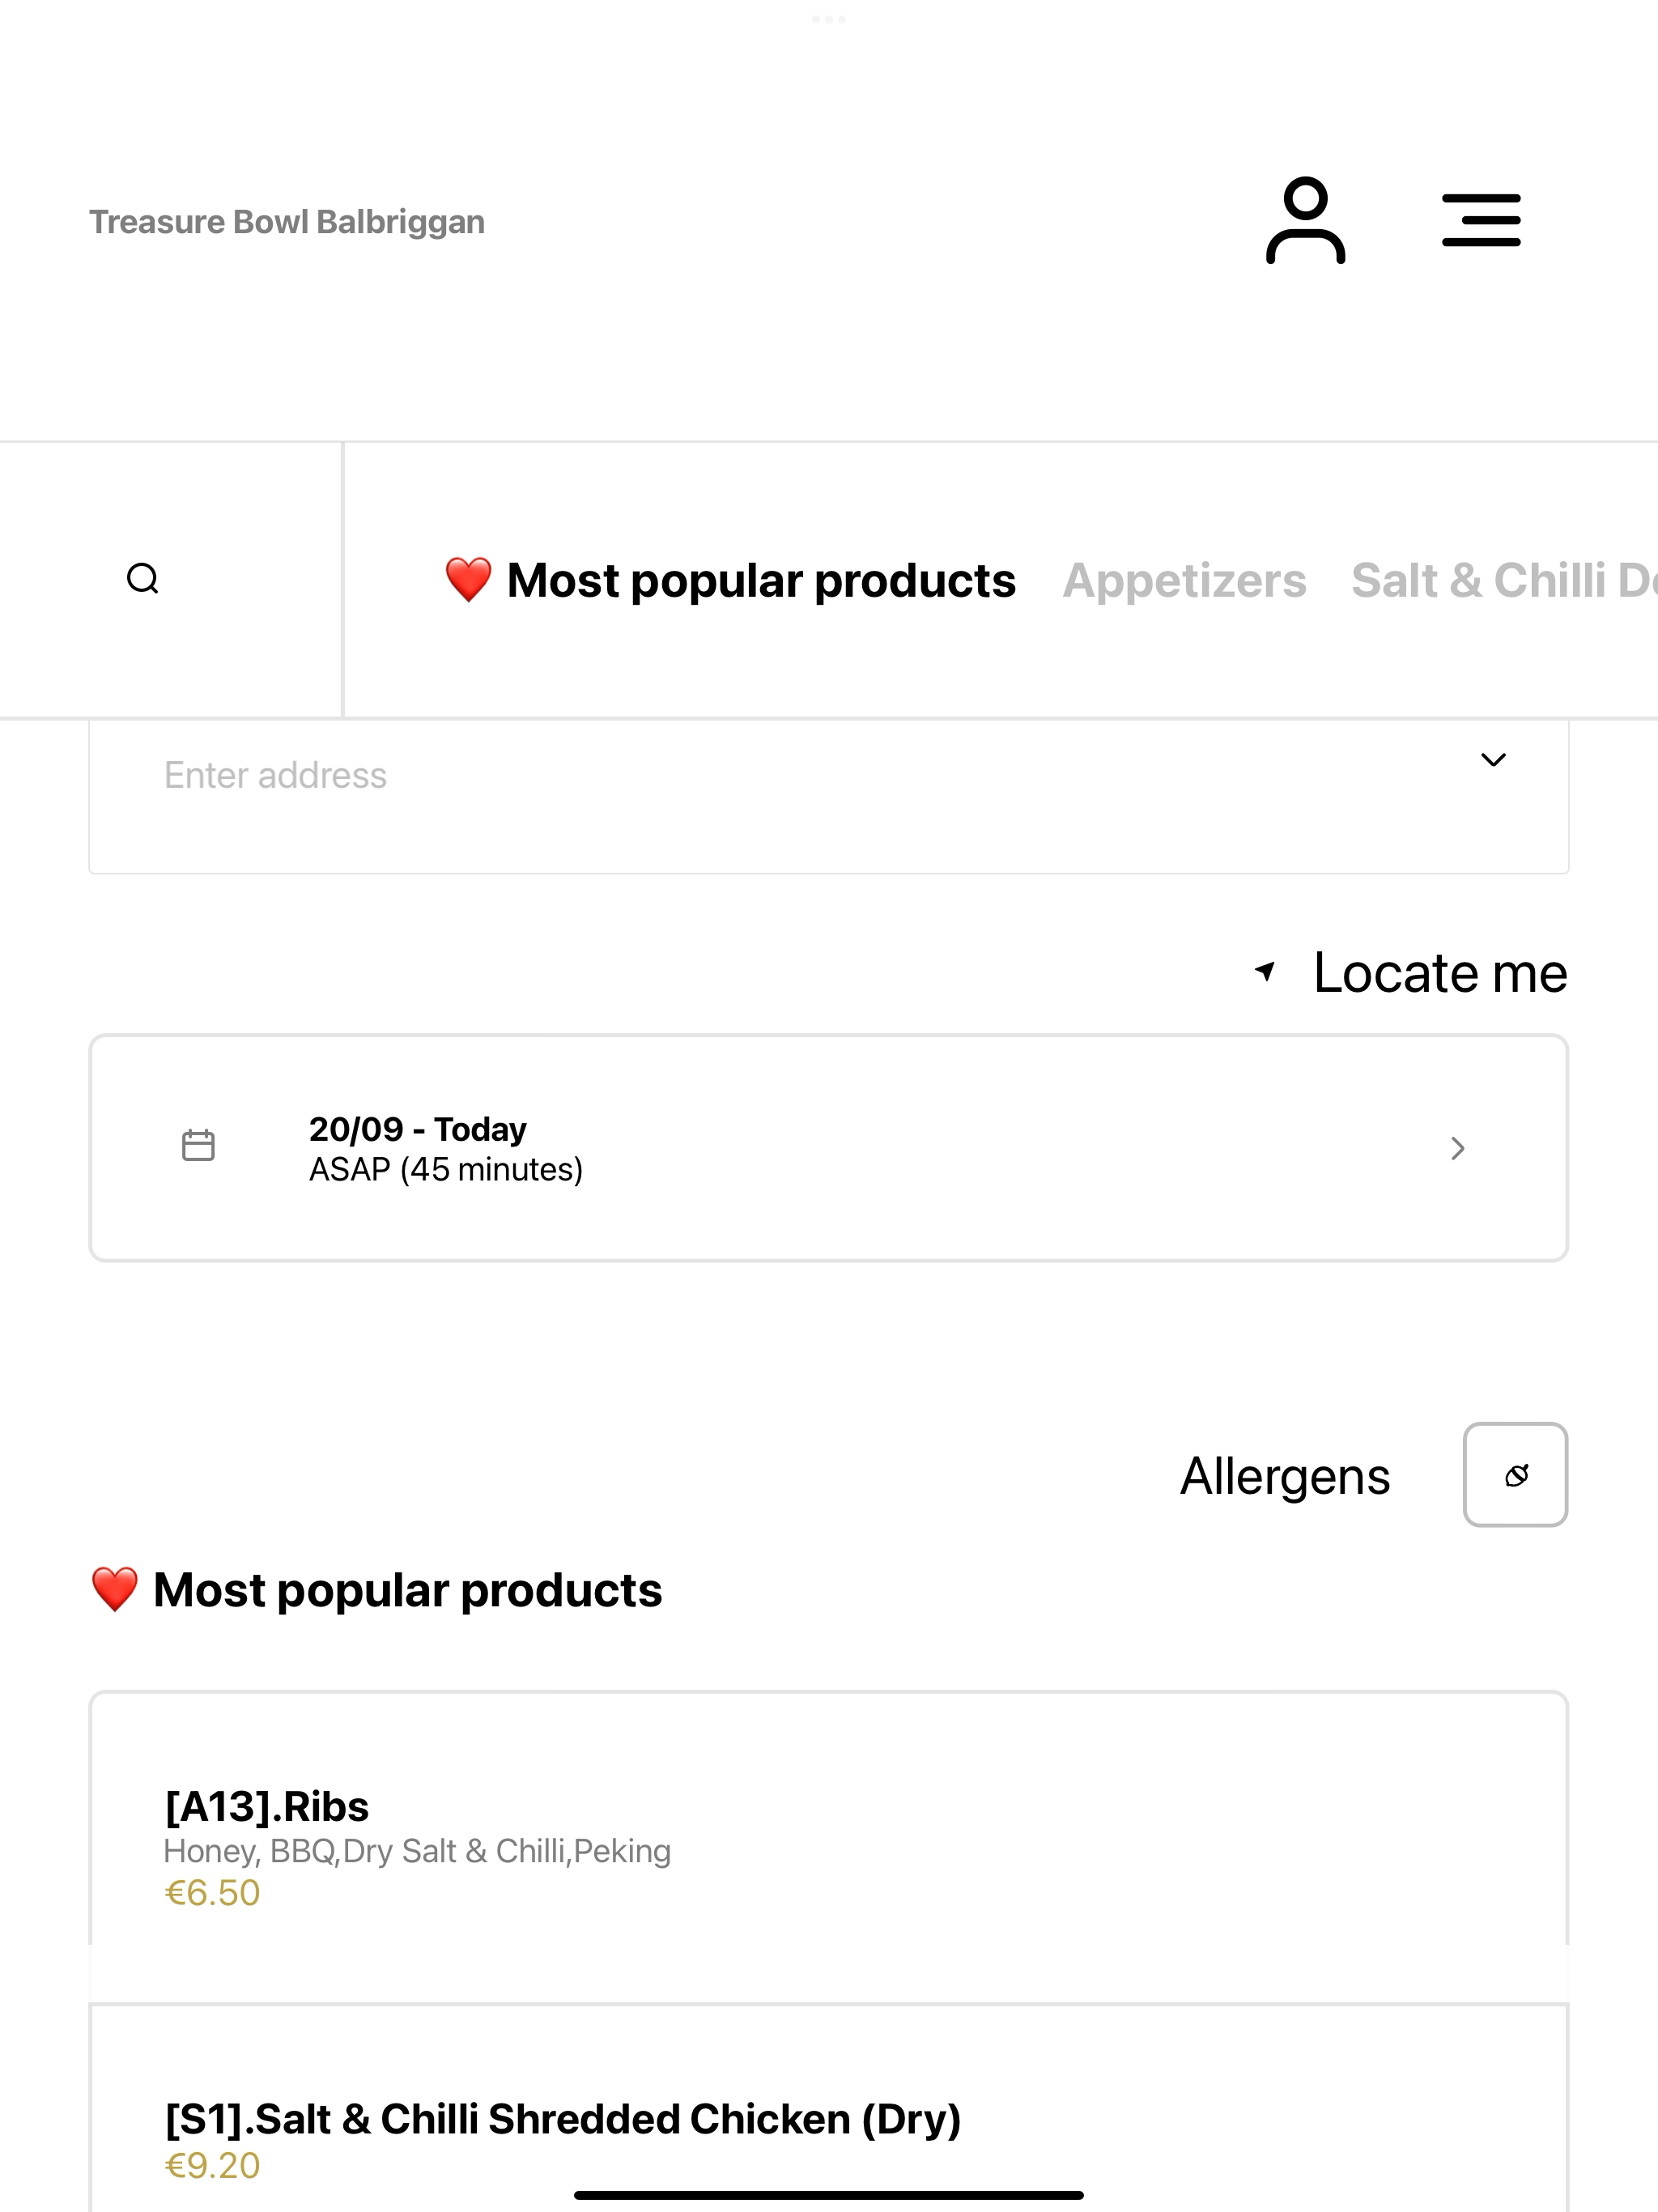This screenshot has width=1658, height=2212.
Task: Switch to the Salt & Chilli category tab
Action: (x=1504, y=581)
